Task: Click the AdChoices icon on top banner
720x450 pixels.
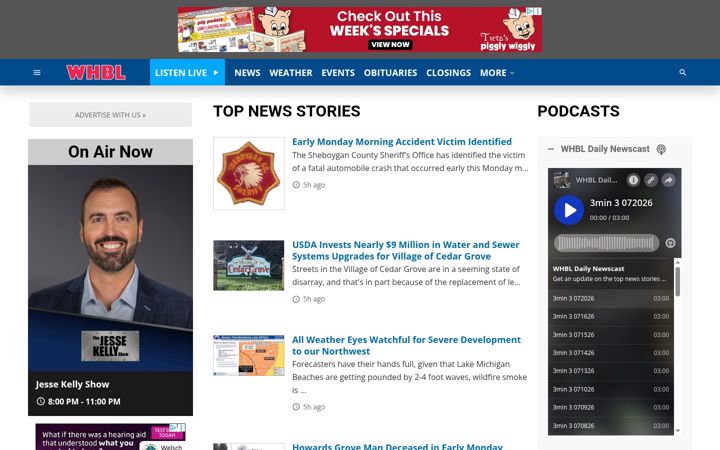Action: (x=529, y=11)
